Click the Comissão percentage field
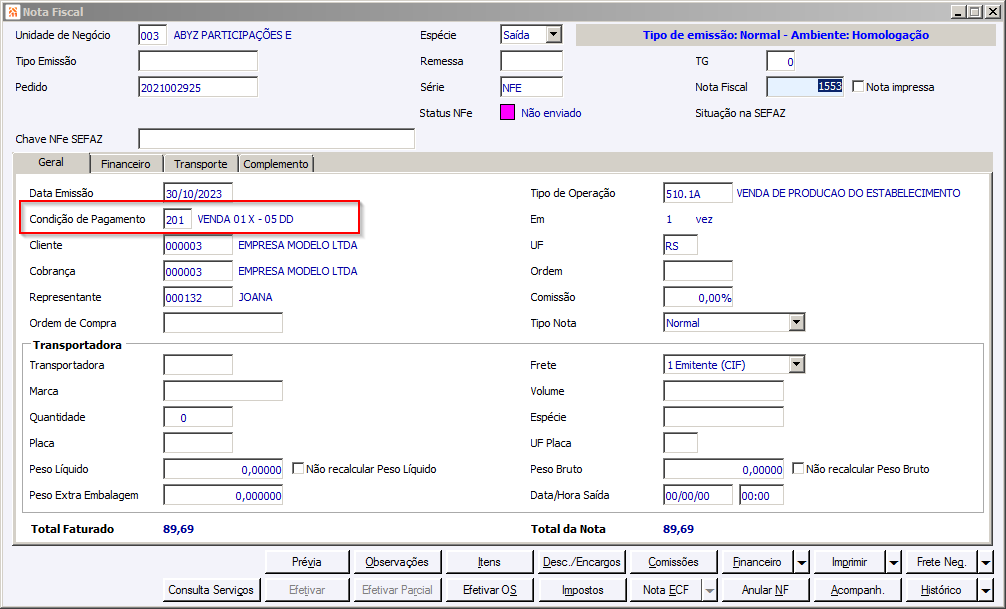1006x609 pixels. tap(698, 297)
